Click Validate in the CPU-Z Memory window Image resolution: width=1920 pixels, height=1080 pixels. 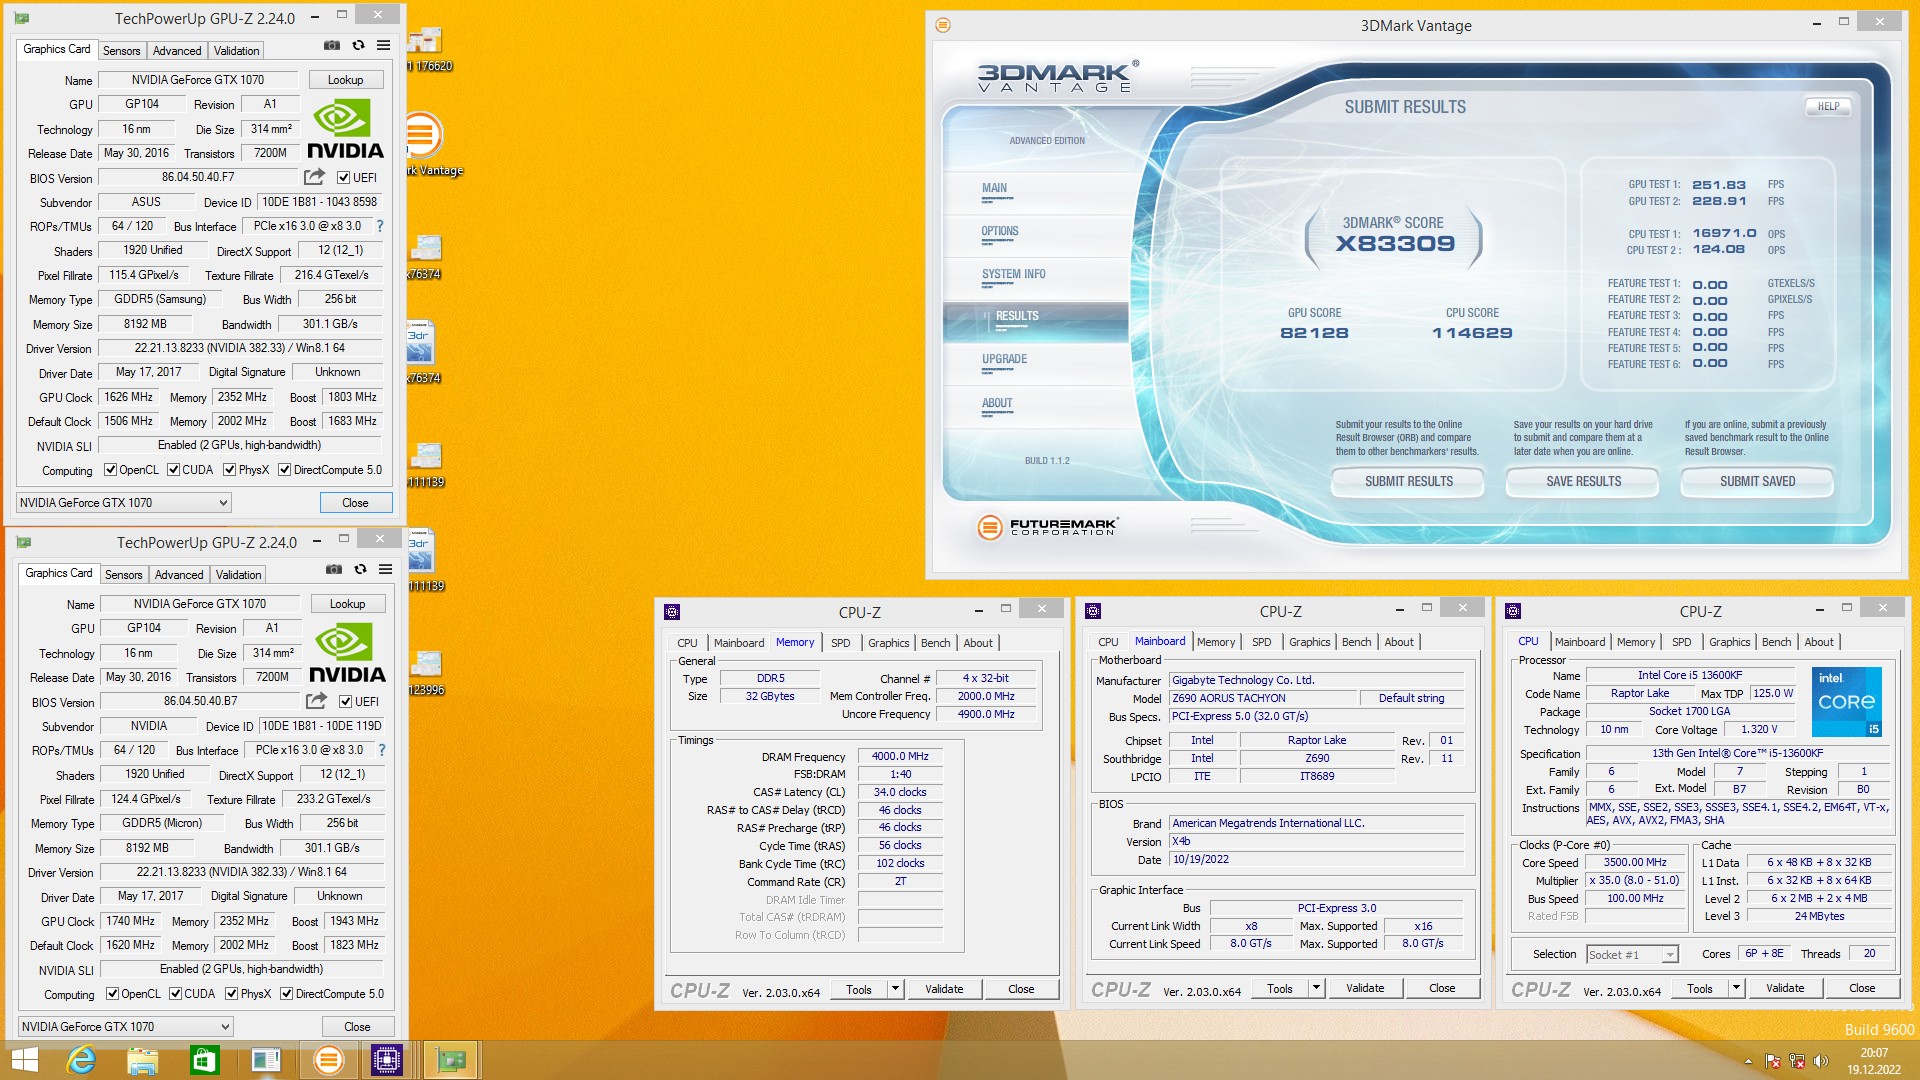944,989
